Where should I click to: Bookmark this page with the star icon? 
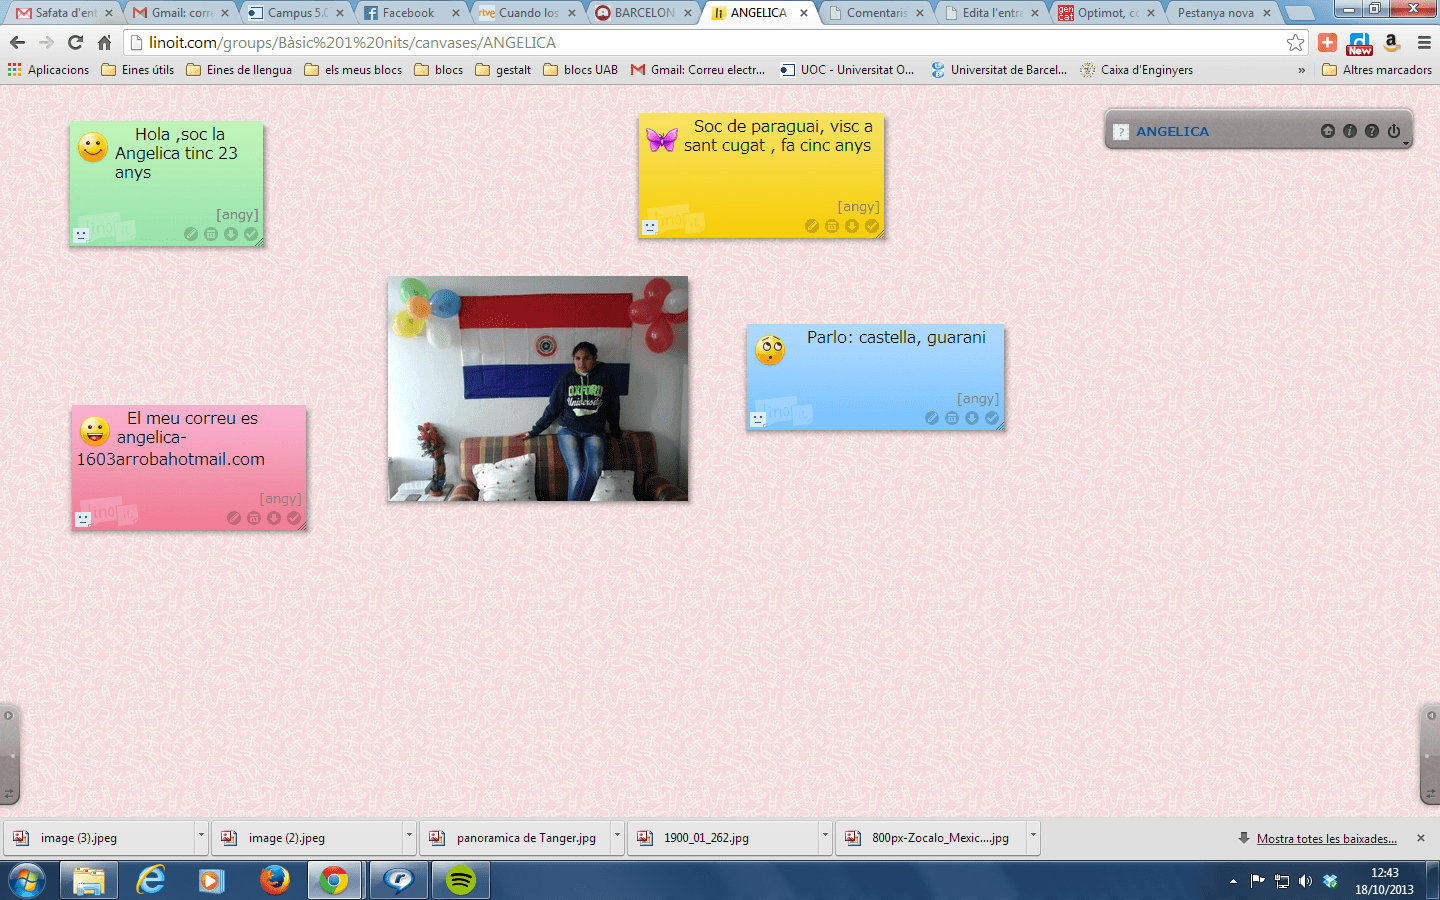1296,42
